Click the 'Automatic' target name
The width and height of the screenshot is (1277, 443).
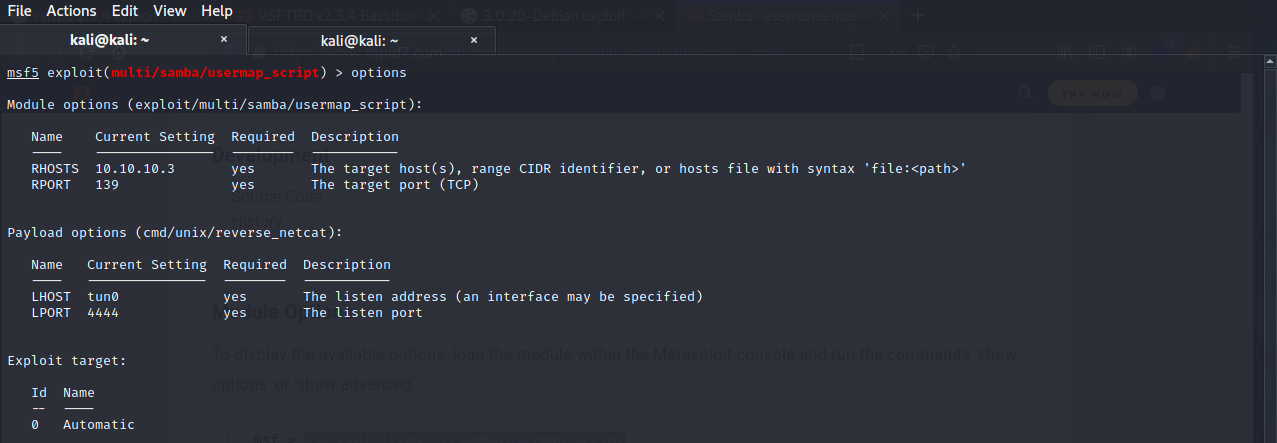tap(99, 425)
